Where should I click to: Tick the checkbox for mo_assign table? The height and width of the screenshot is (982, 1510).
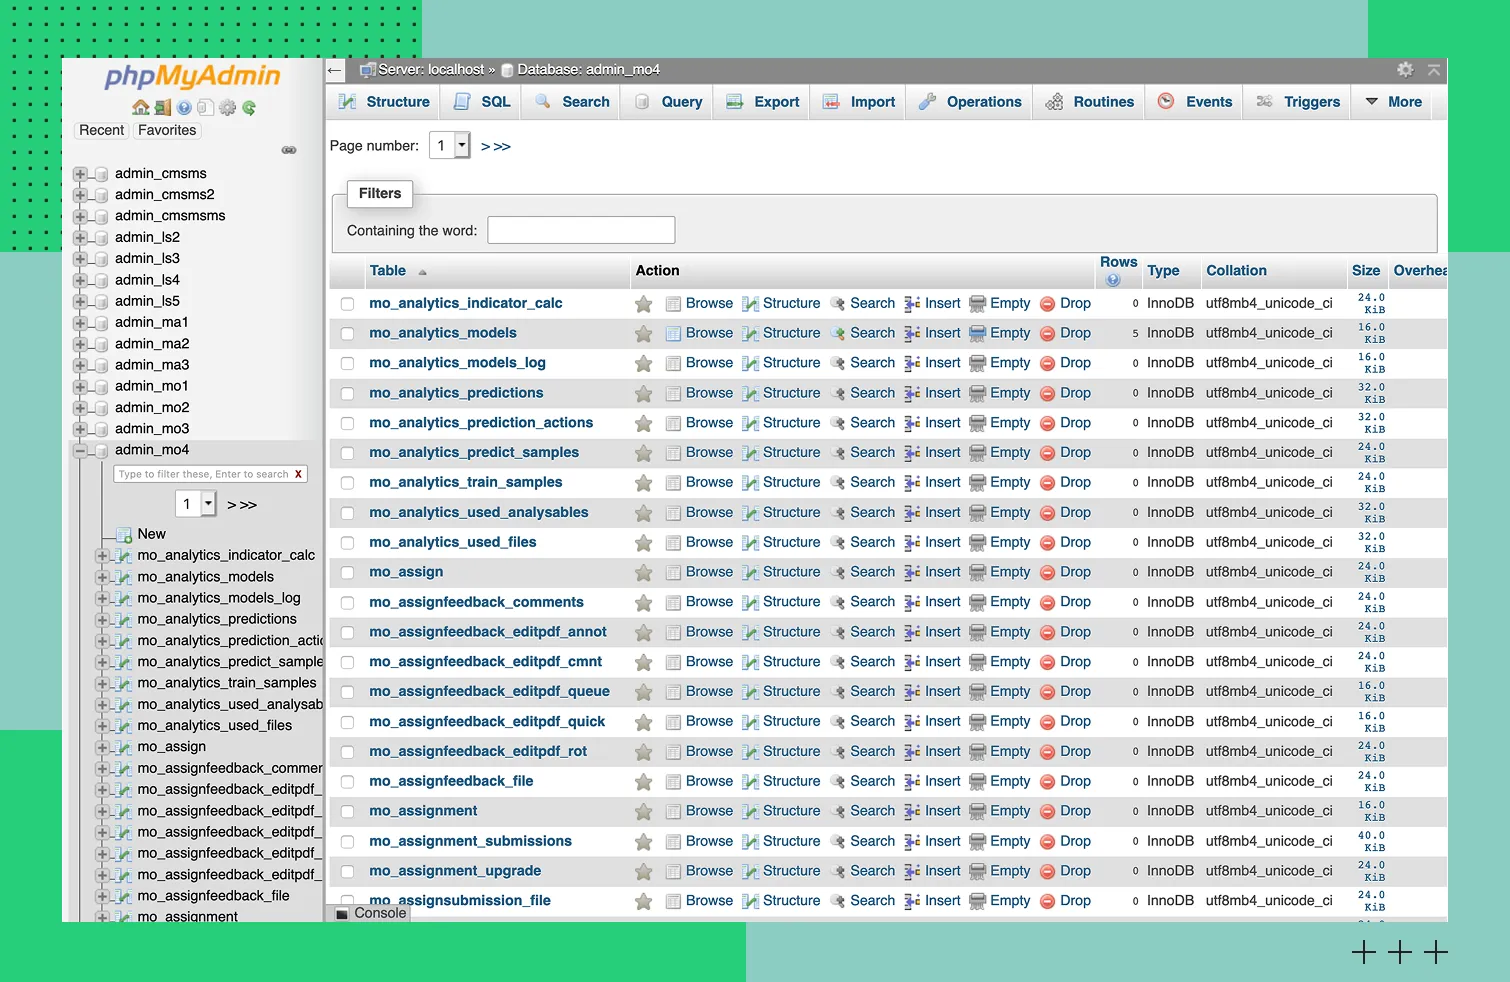click(x=347, y=573)
